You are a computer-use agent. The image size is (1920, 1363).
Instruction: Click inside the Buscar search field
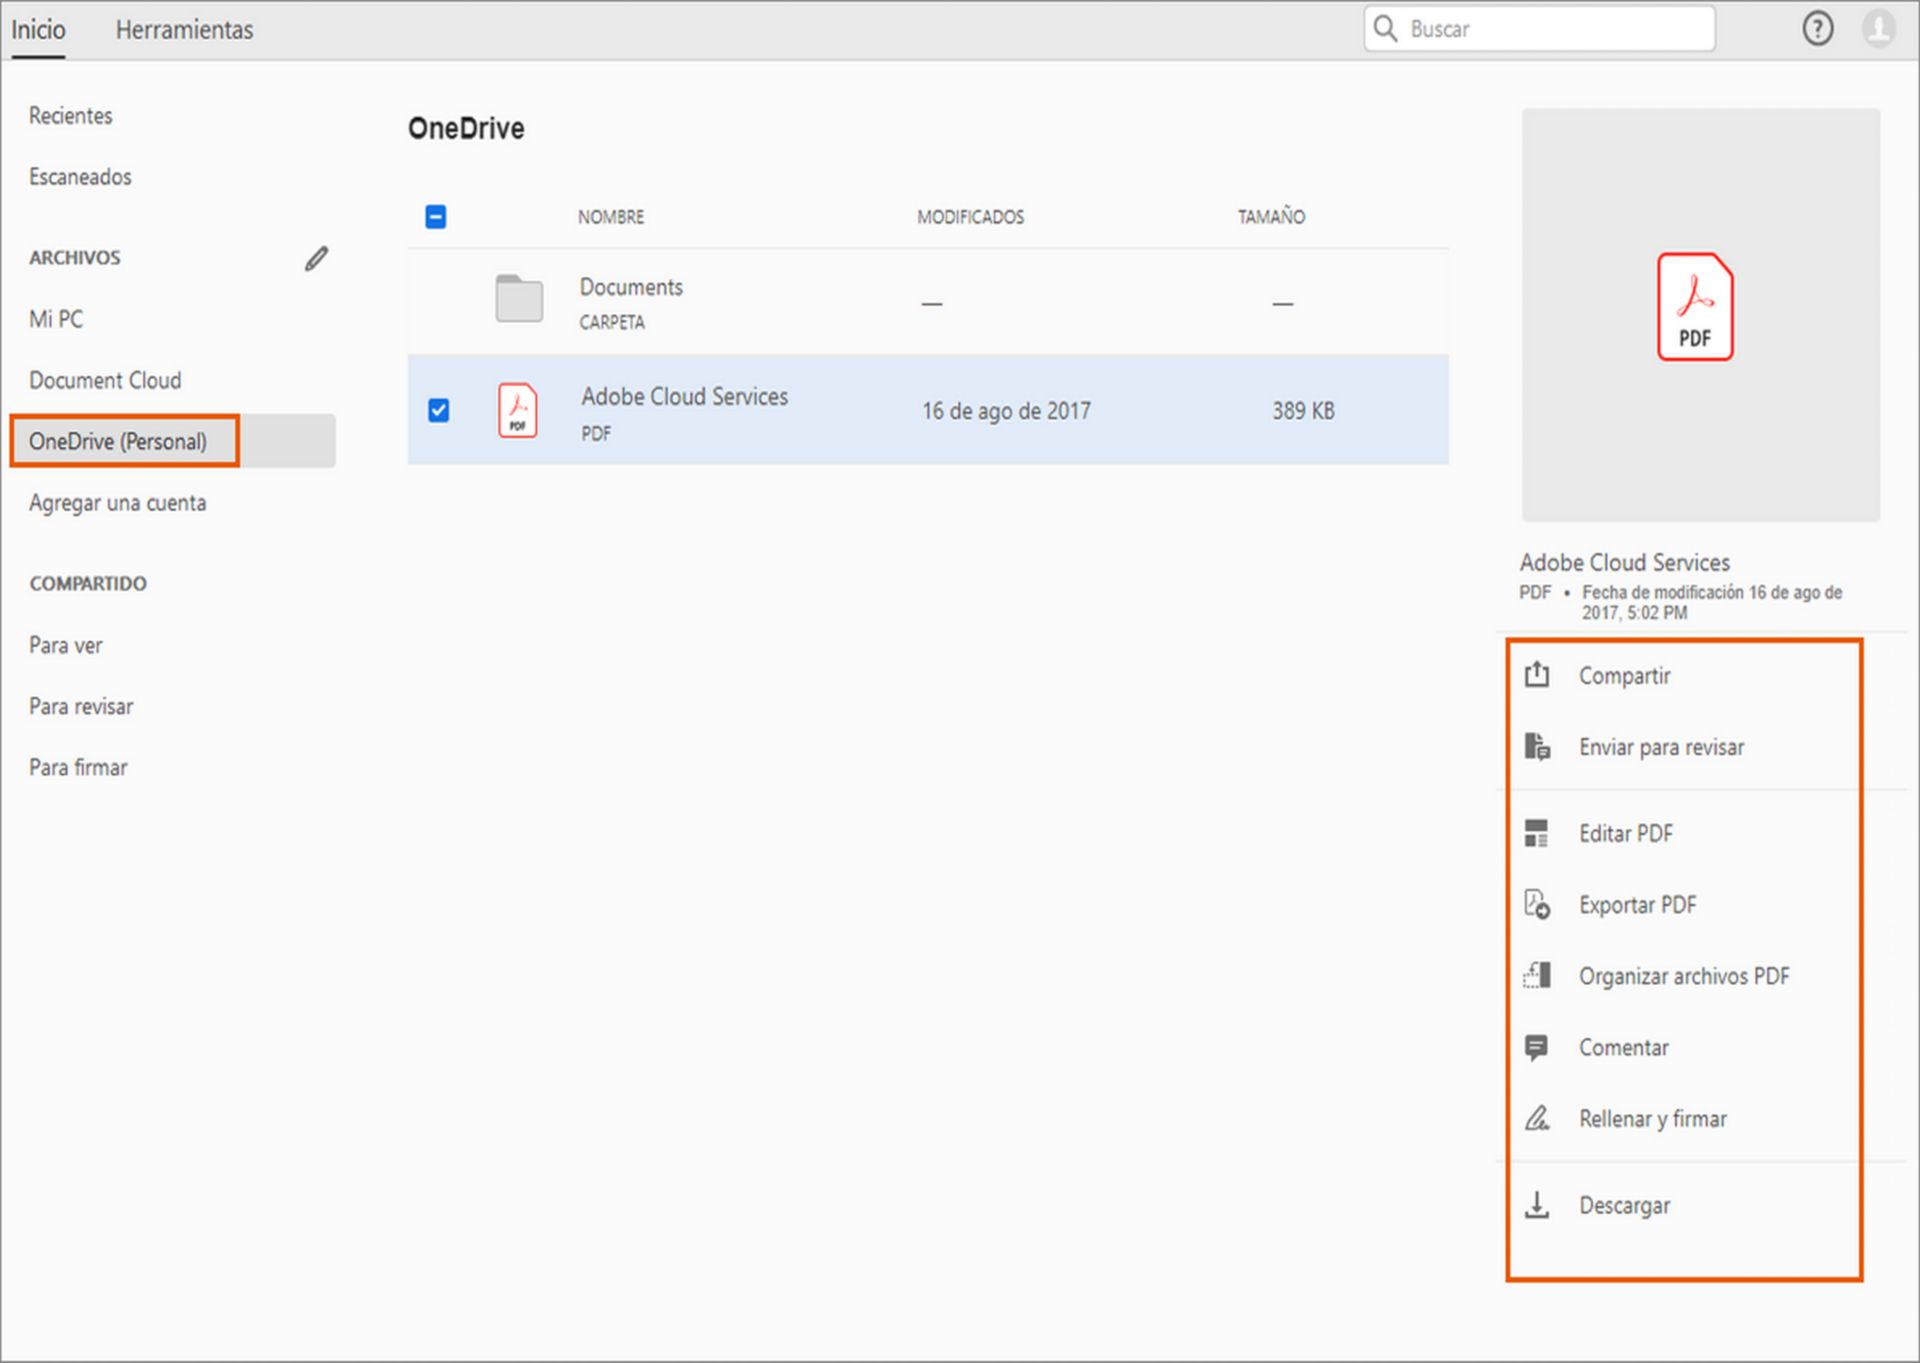click(x=1540, y=28)
